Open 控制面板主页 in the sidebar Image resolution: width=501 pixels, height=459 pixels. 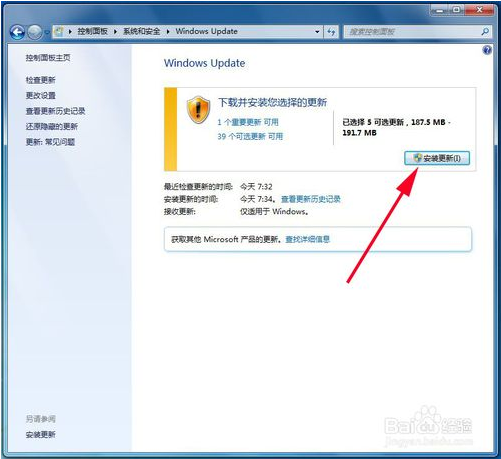click(48, 58)
